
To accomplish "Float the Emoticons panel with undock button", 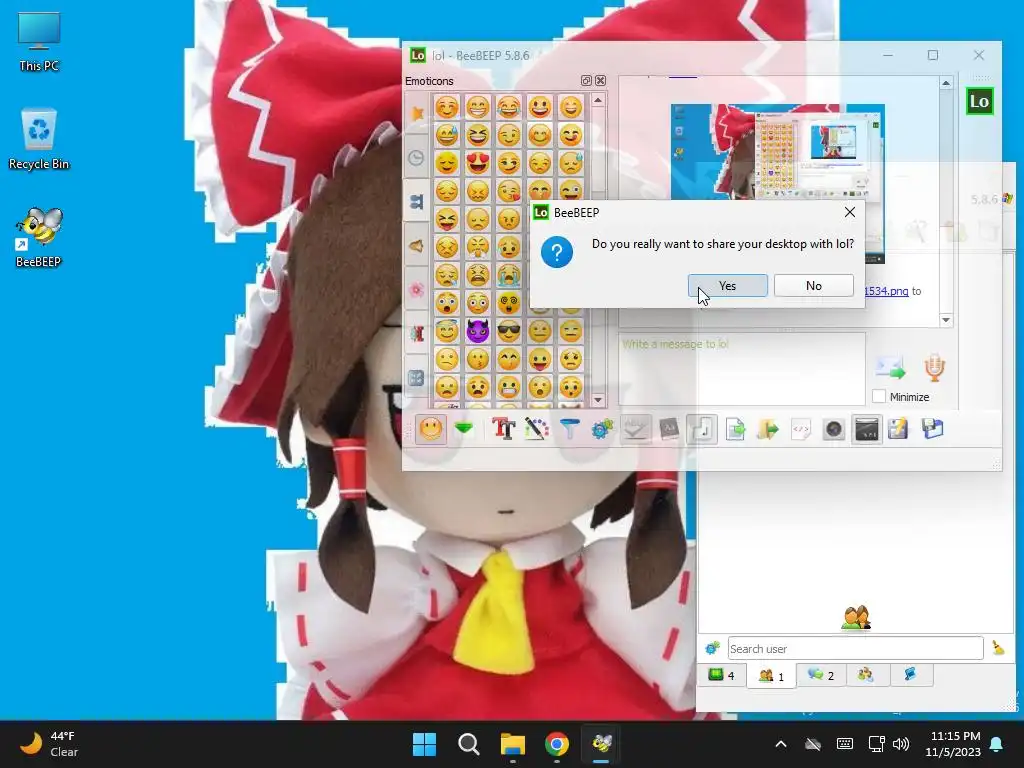I will point(586,80).
